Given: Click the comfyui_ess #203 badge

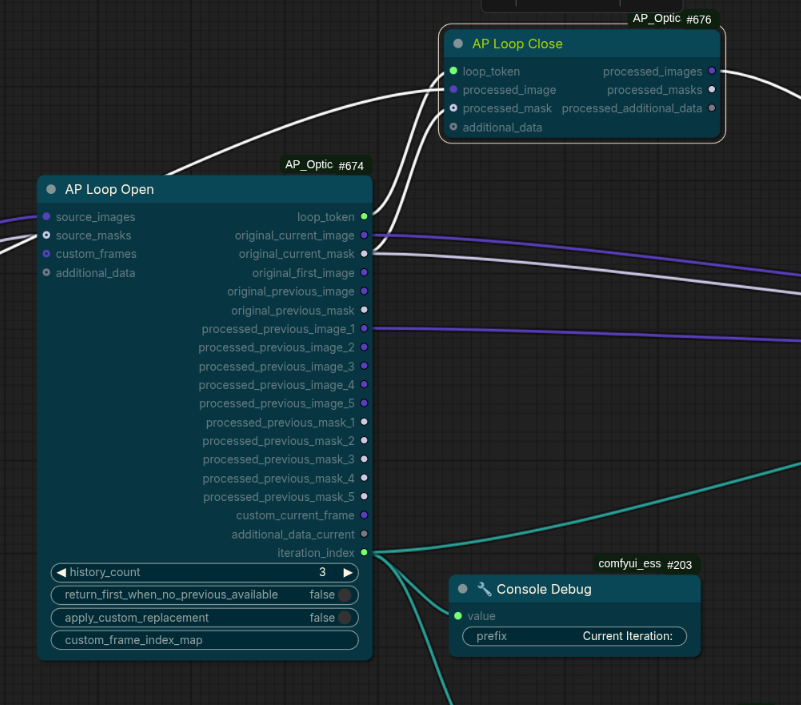Looking at the screenshot, I should [x=646, y=564].
